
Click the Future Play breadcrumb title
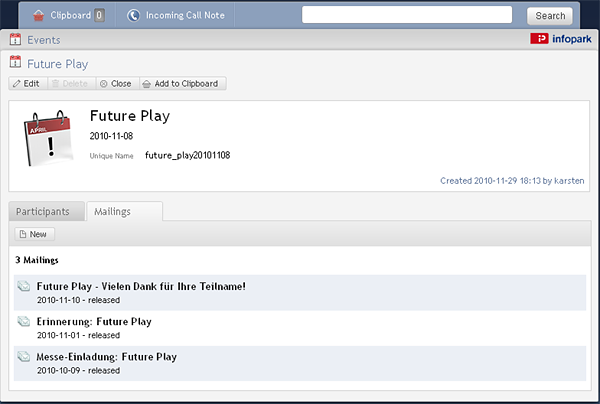click(57, 64)
